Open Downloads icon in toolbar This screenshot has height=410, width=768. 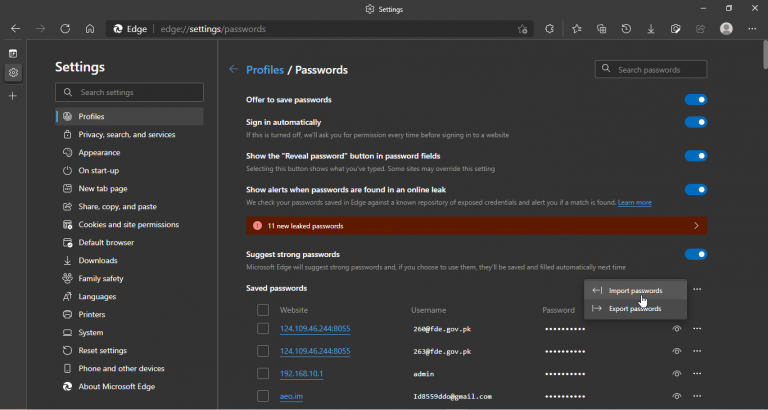[x=651, y=29]
